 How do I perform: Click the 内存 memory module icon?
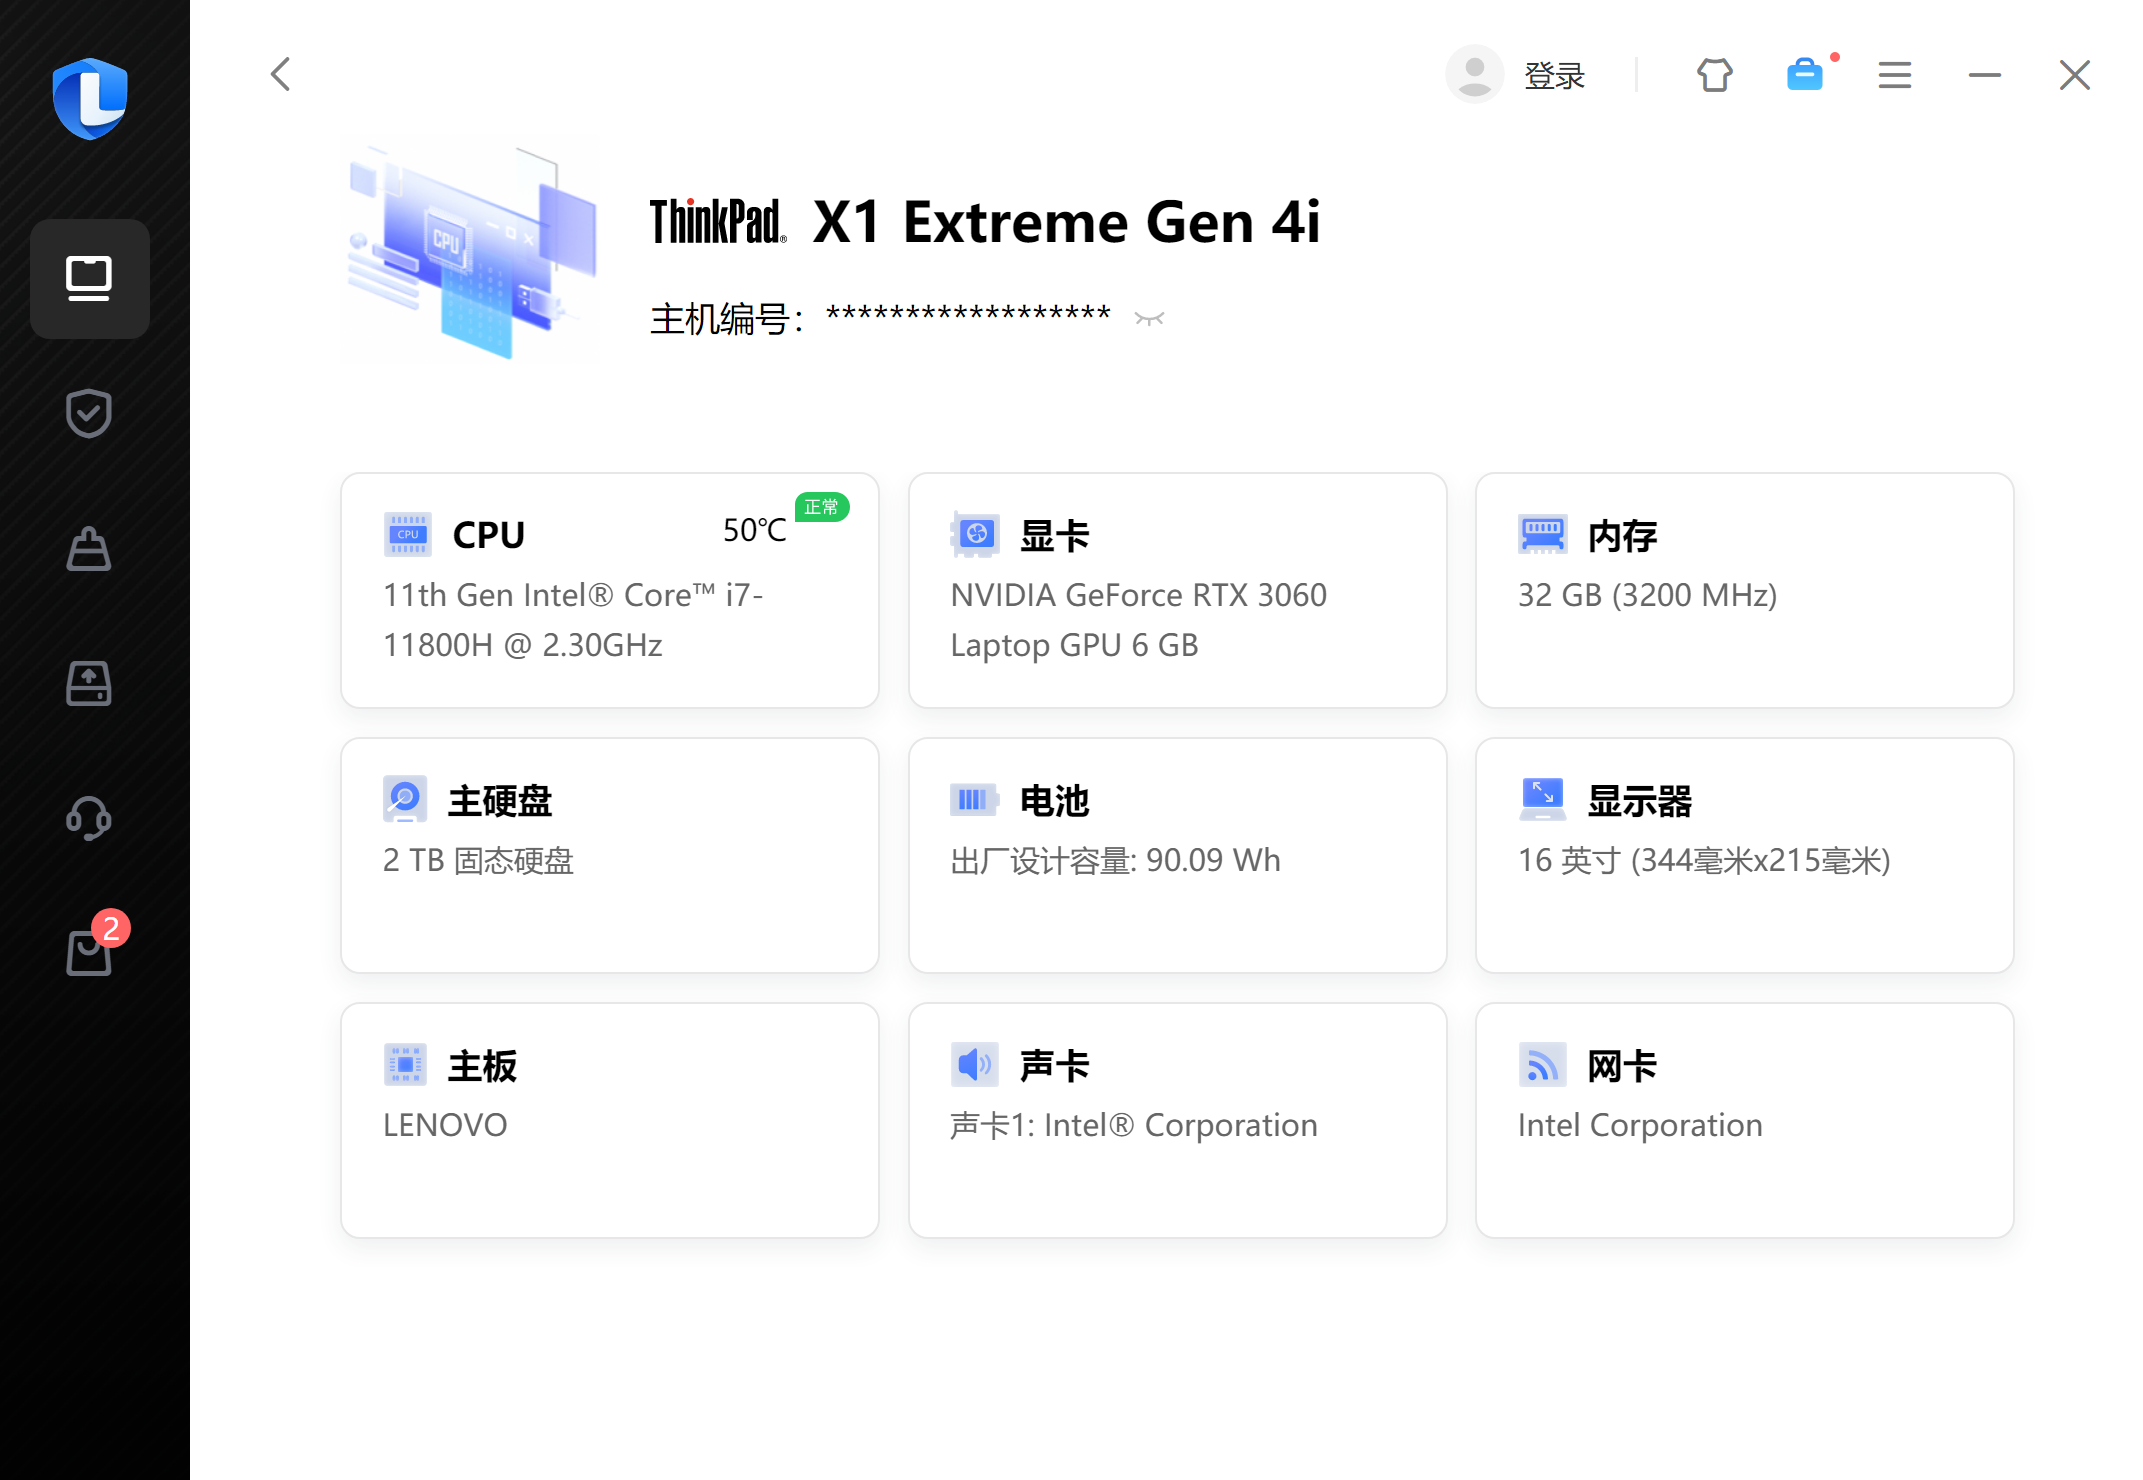(x=1542, y=535)
